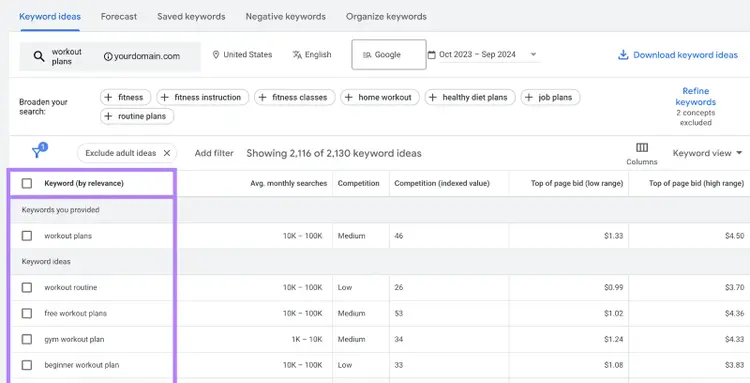Click the Add filter button

214,153
